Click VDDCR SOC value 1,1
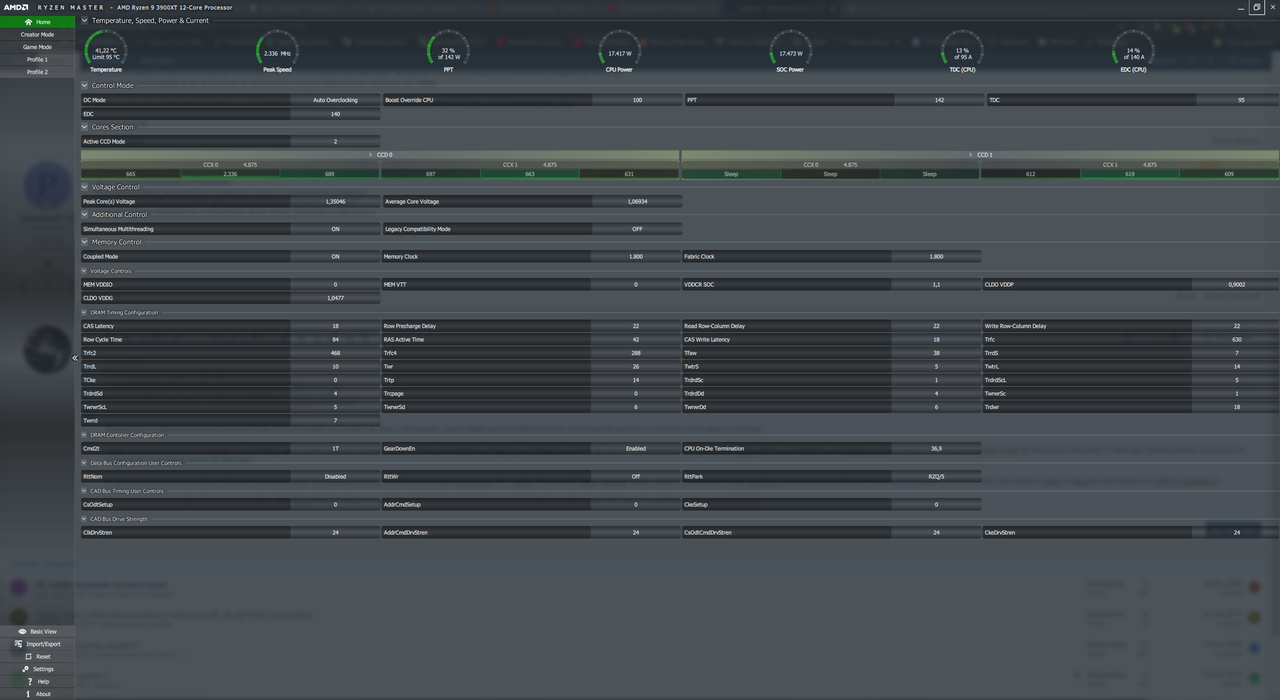 pos(937,285)
